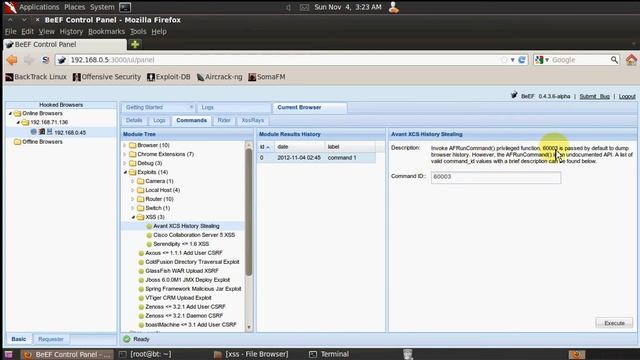The image size is (640, 360).
Task: Open the Aircrack-ng bookmark
Action: point(220,77)
